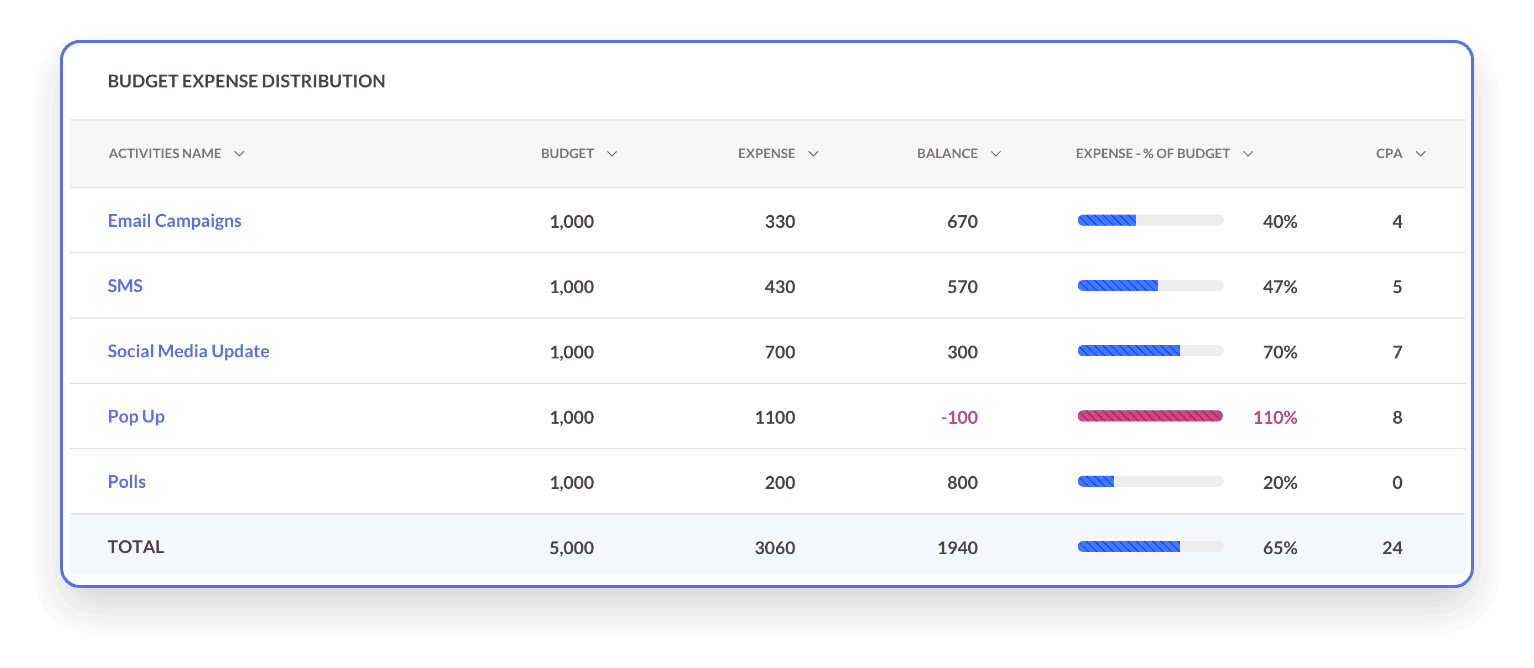
Task: Click the 65% total percentage
Action: coord(1280,548)
